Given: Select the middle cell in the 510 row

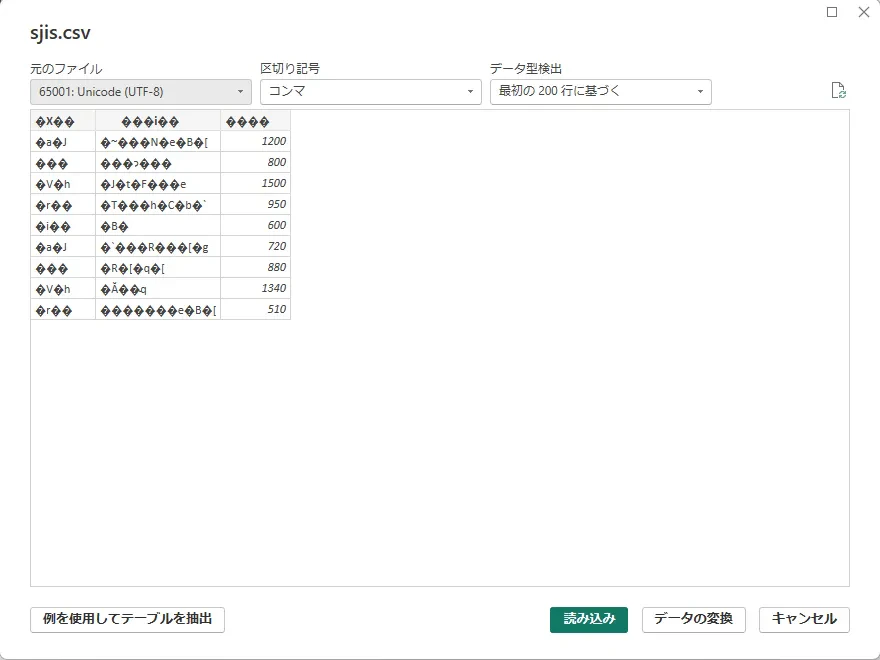Looking at the screenshot, I should click(x=158, y=309).
